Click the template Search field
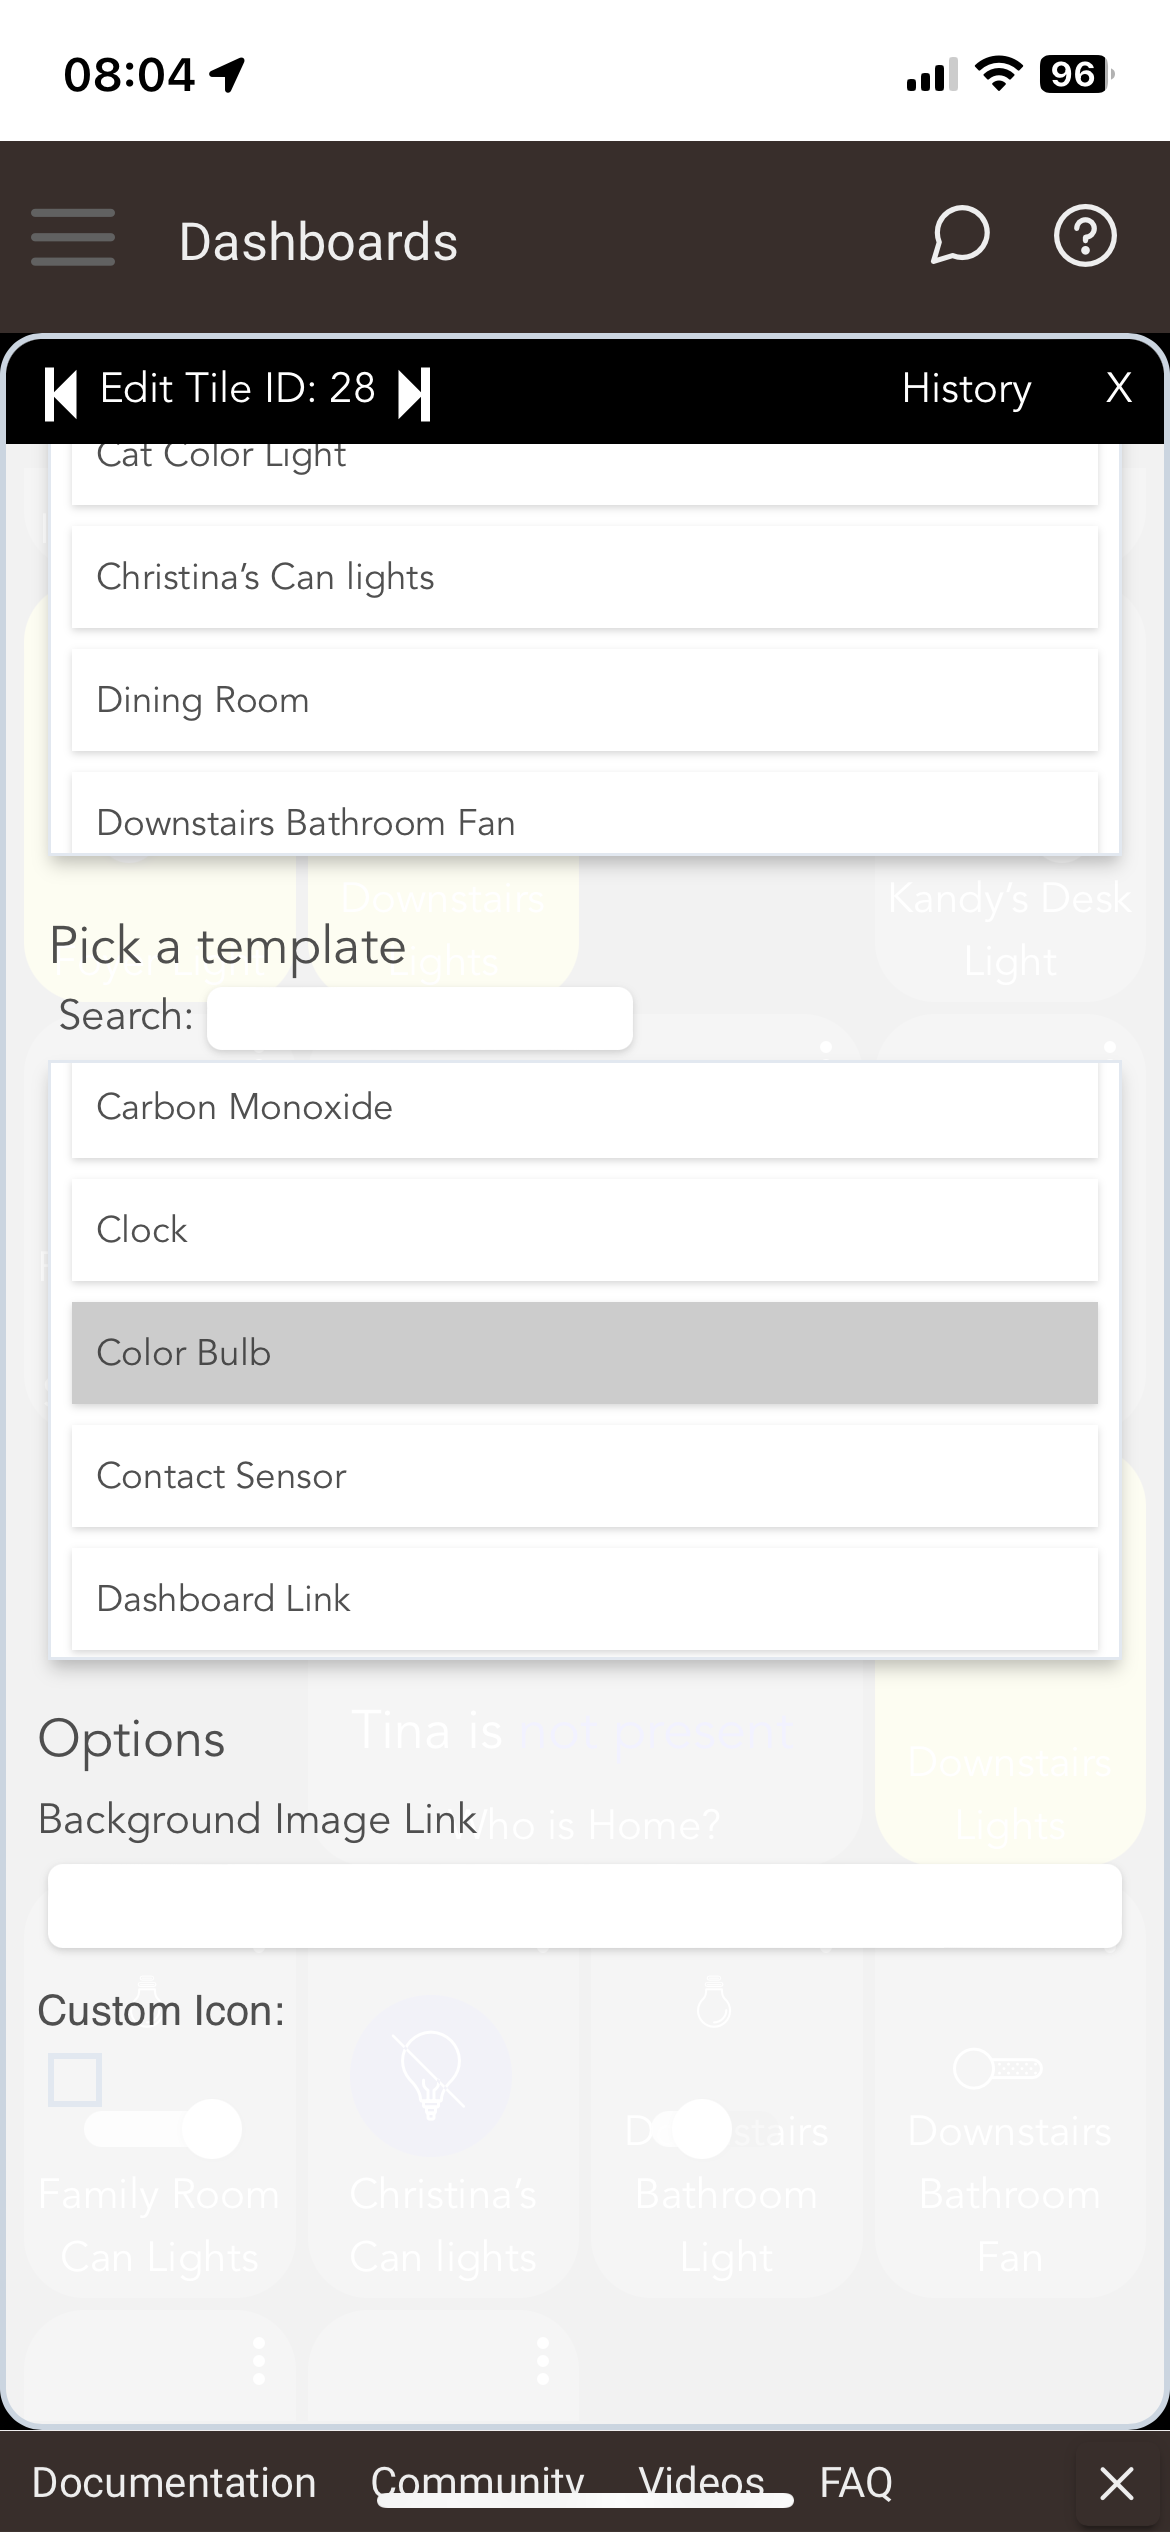 point(420,1018)
